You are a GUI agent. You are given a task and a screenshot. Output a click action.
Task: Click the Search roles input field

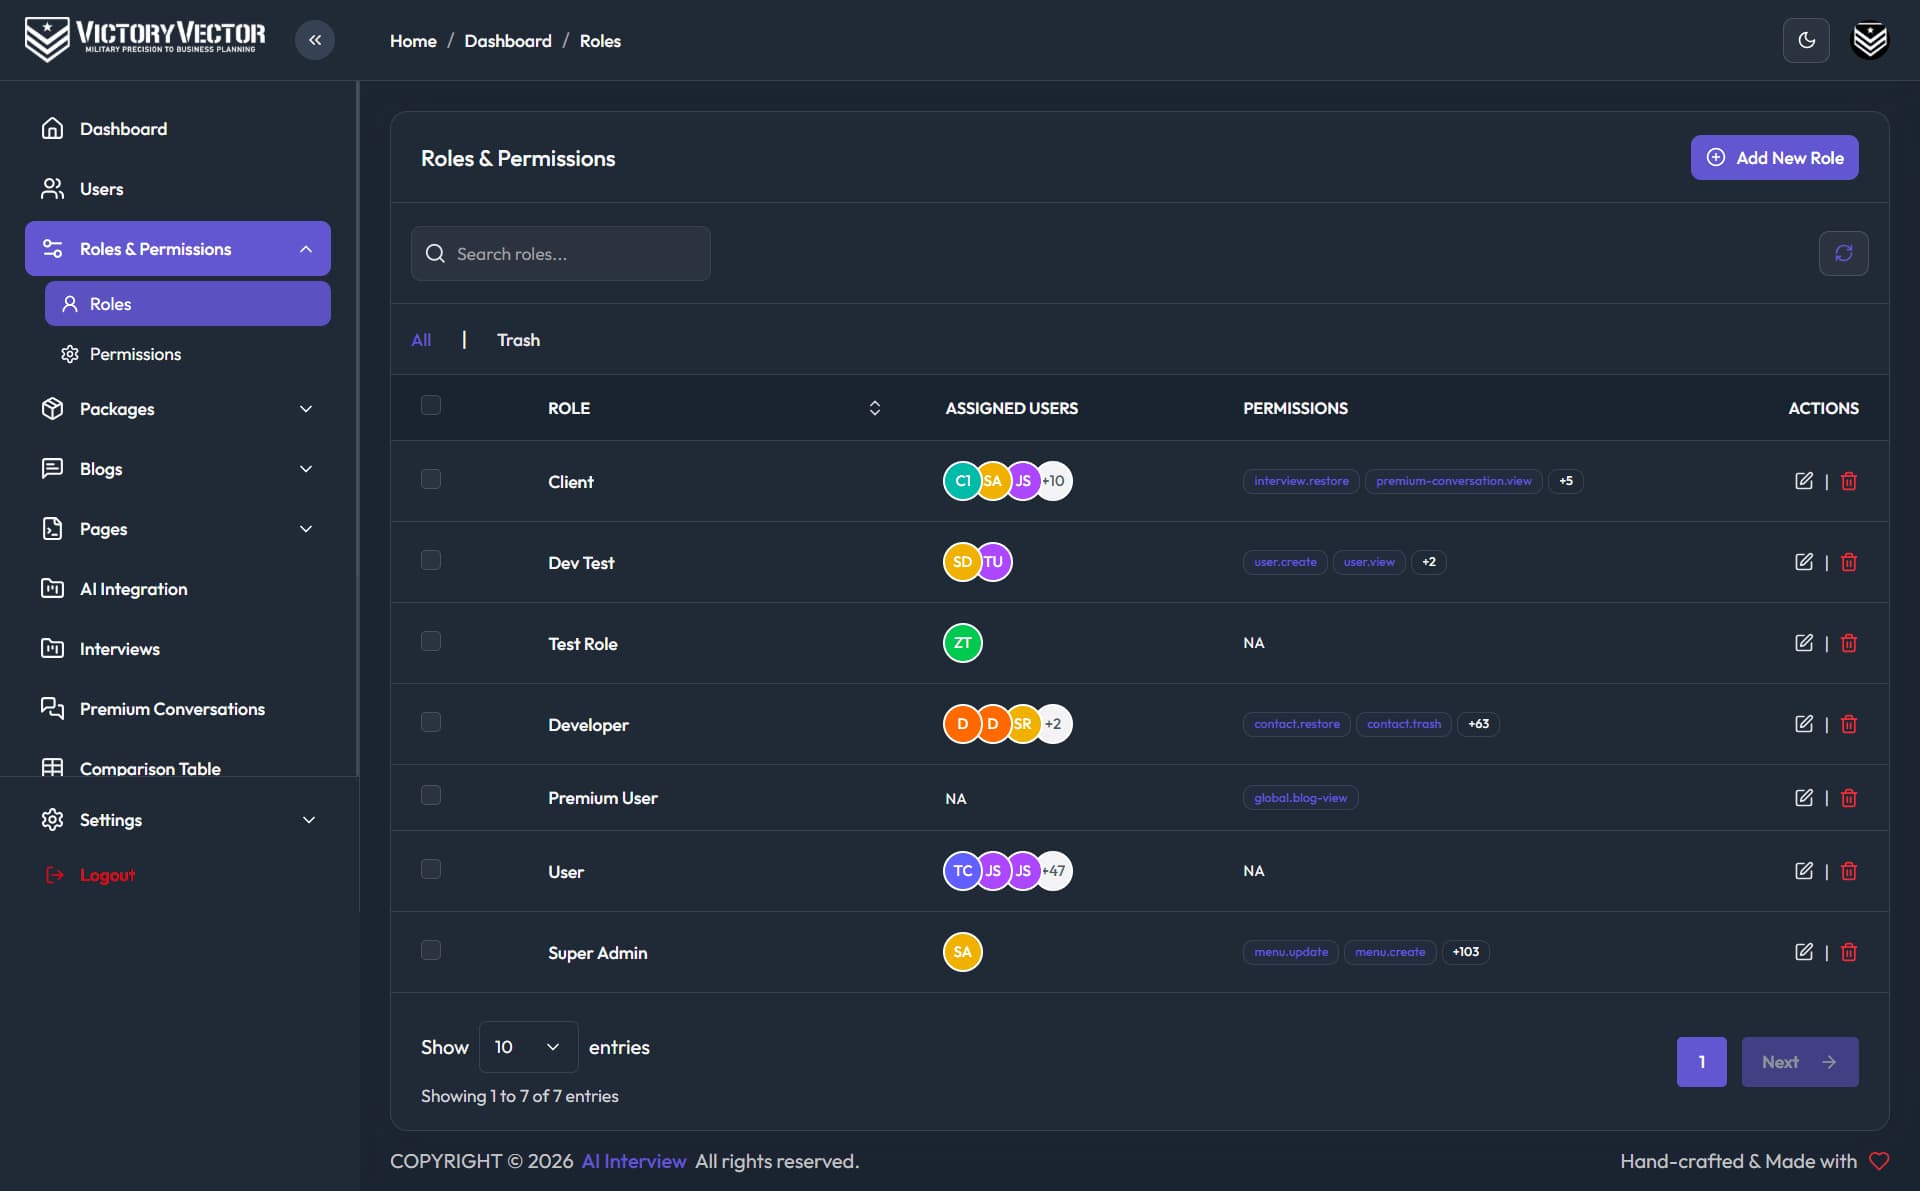tap(561, 253)
